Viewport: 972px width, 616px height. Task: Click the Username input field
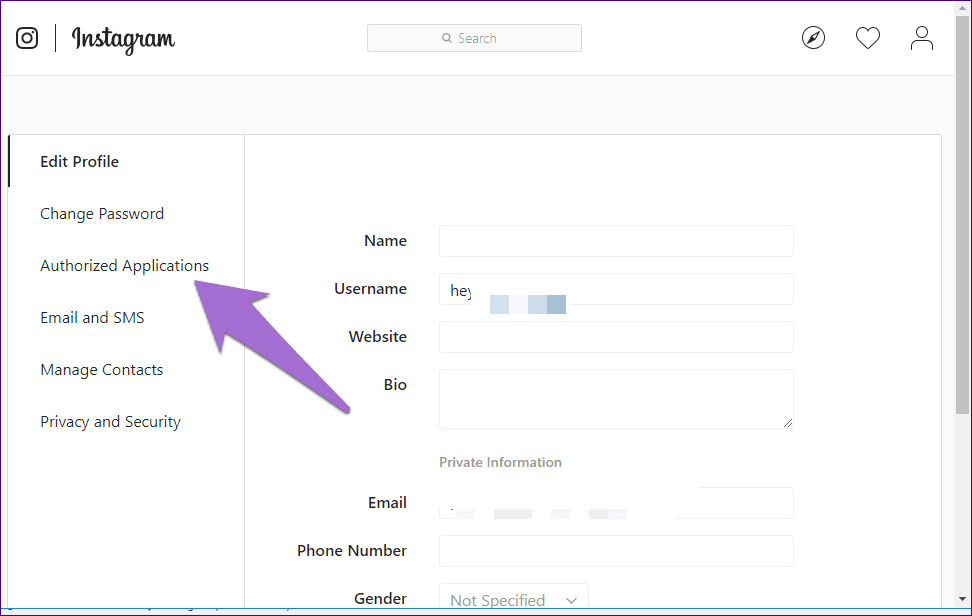click(616, 289)
